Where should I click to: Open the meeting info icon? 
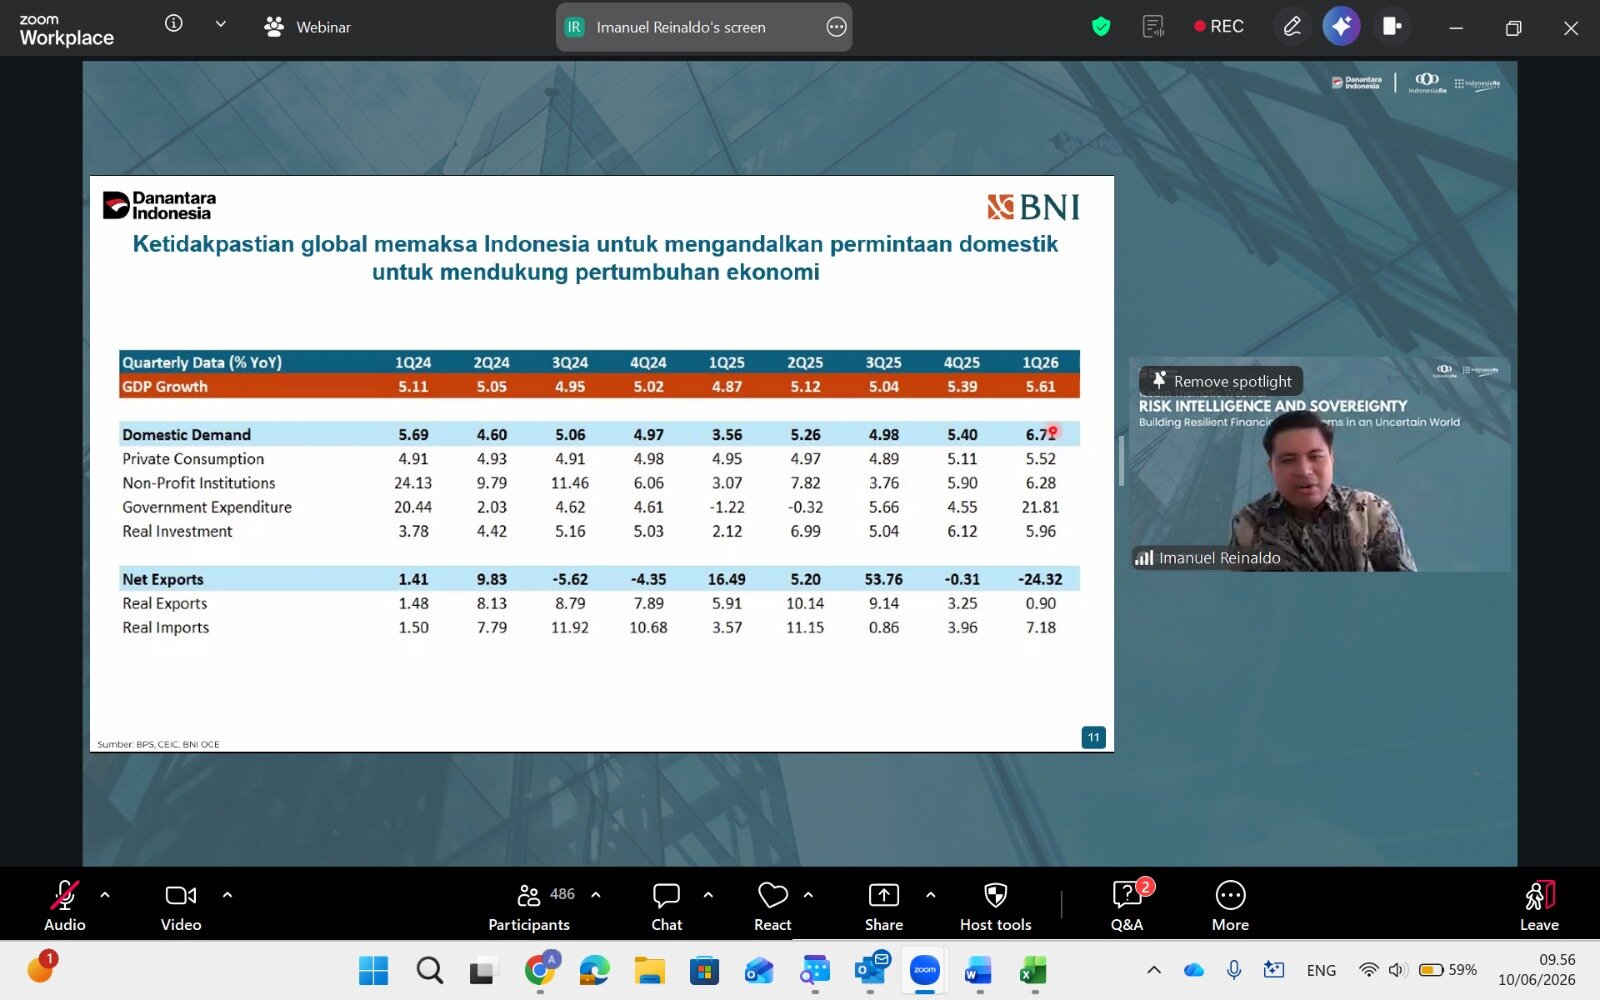pyautogui.click(x=174, y=24)
